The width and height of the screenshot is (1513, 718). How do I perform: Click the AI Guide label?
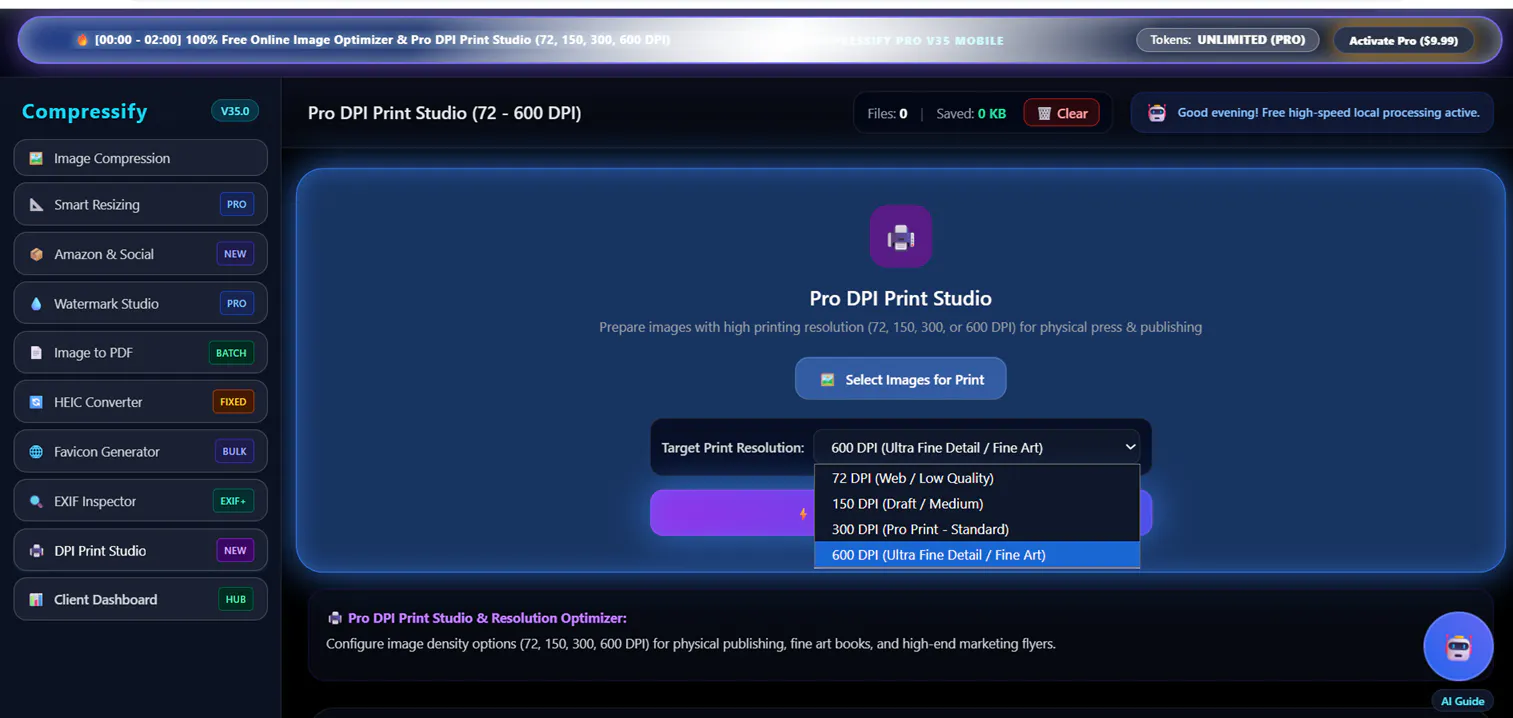coord(1462,701)
